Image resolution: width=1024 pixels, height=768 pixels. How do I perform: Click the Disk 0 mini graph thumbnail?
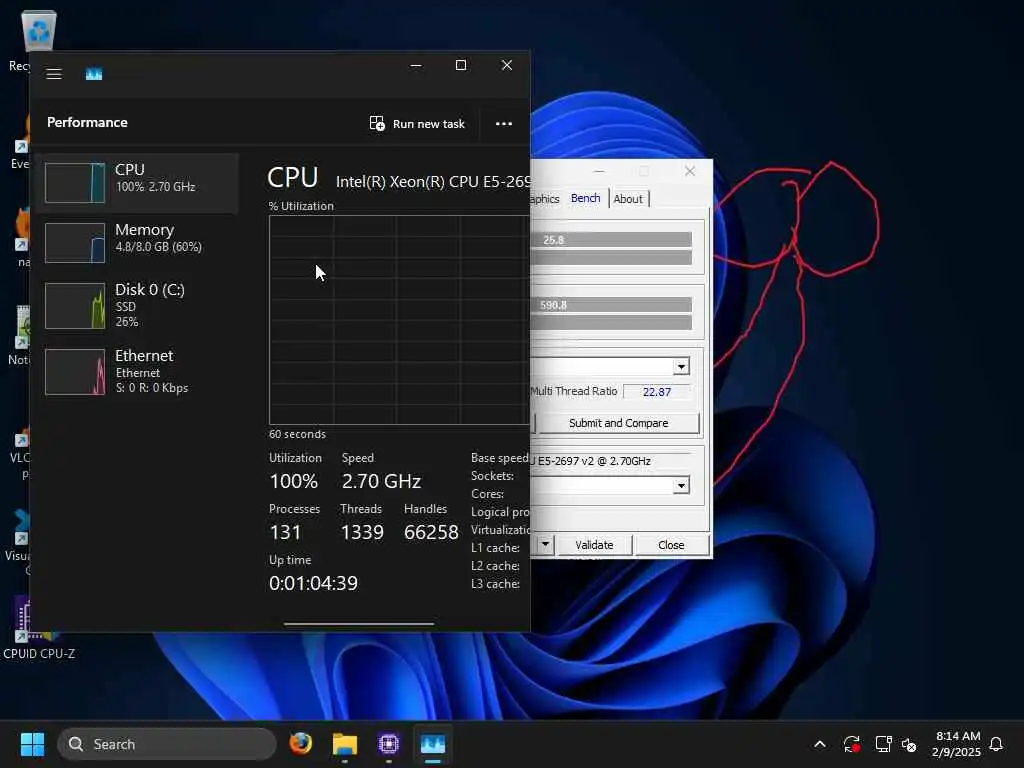coord(74,305)
